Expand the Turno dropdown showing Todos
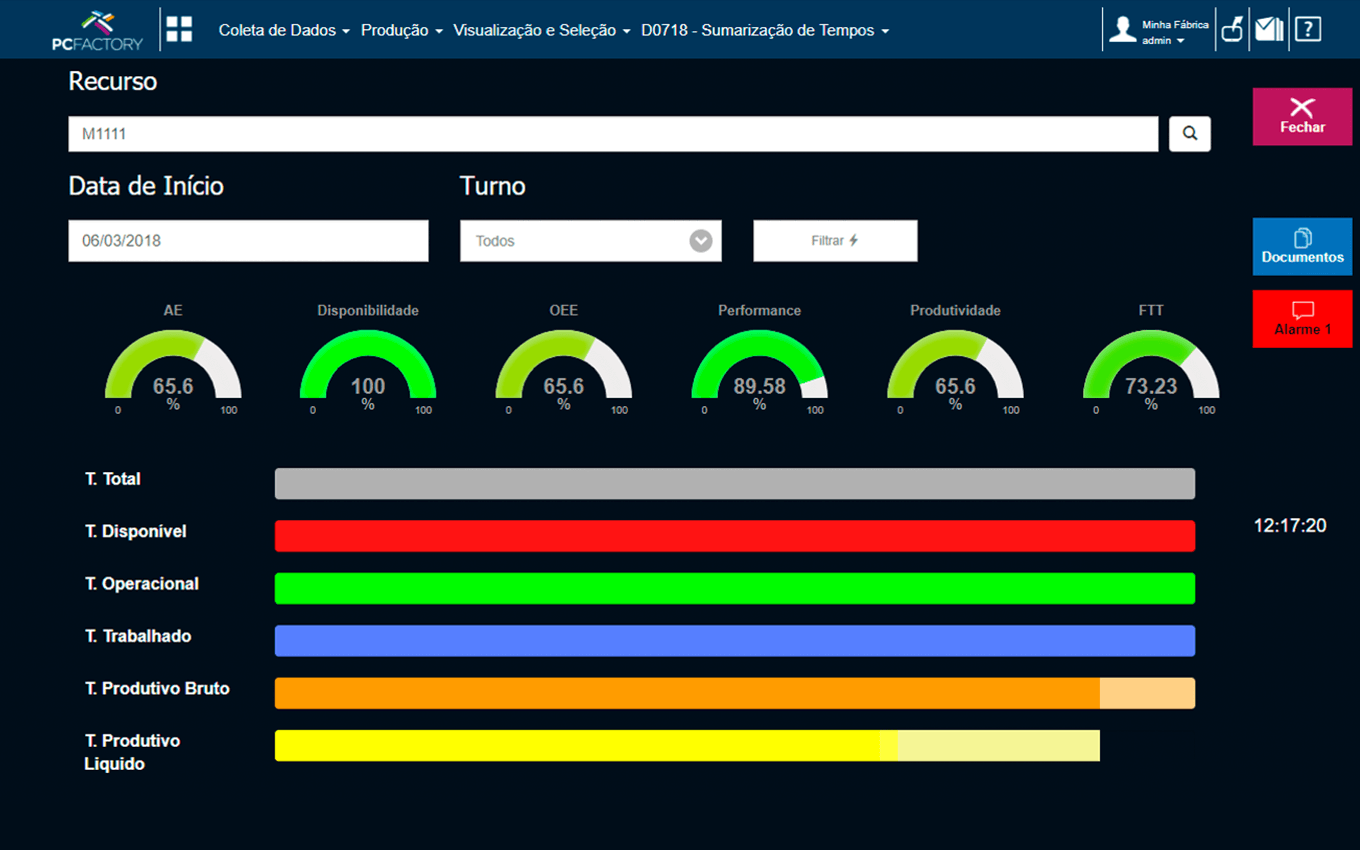1360x850 pixels. click(x=590, y=241)
